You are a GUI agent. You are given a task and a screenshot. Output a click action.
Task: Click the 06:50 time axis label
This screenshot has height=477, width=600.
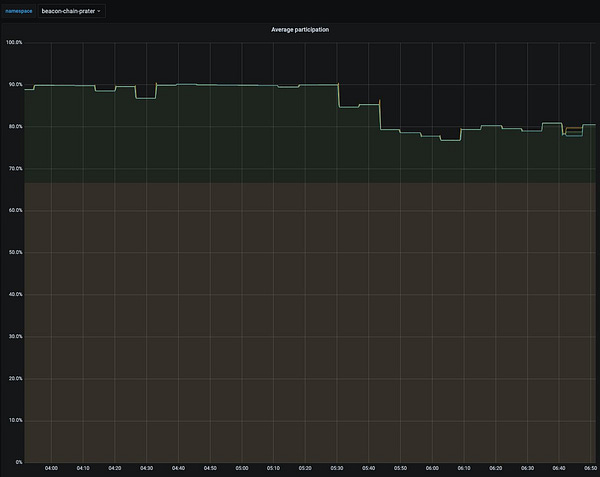coord(591,468)
